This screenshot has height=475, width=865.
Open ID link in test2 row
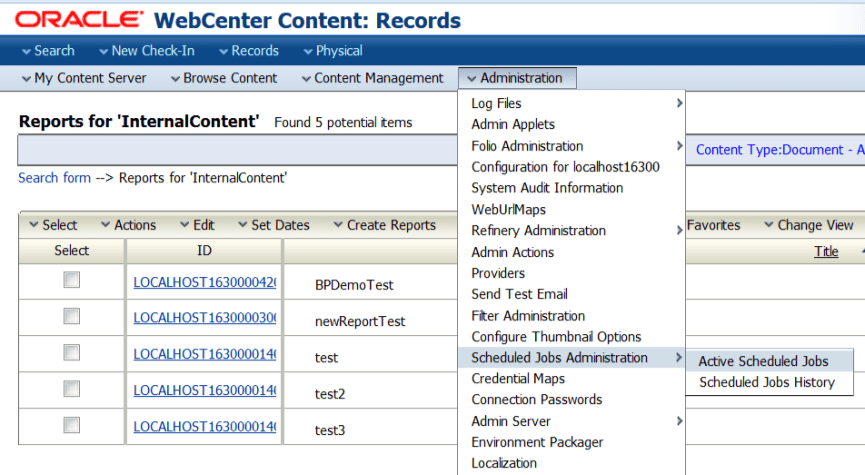205,391
